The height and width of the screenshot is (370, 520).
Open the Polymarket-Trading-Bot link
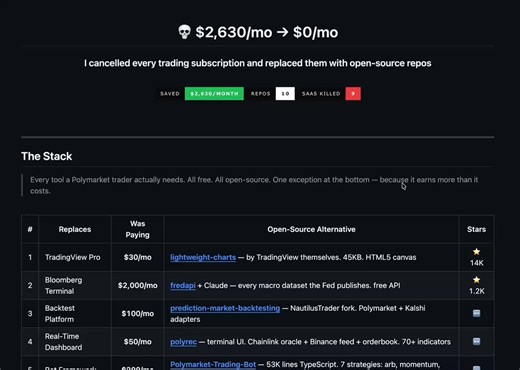coord(213,365)
